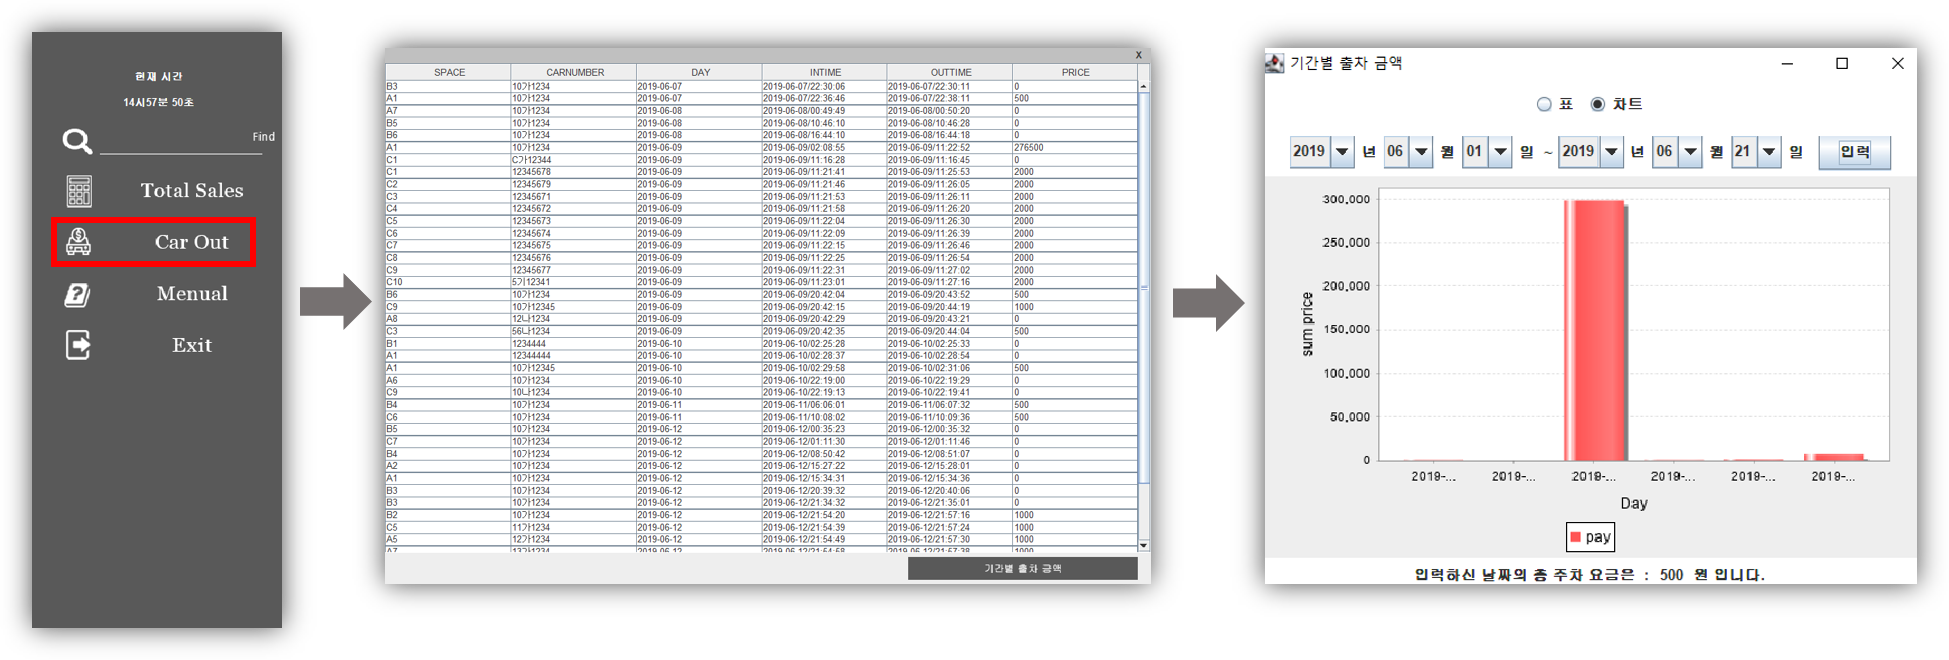Click the SPACE column header
1949x660 pixels.
point(449,72)
